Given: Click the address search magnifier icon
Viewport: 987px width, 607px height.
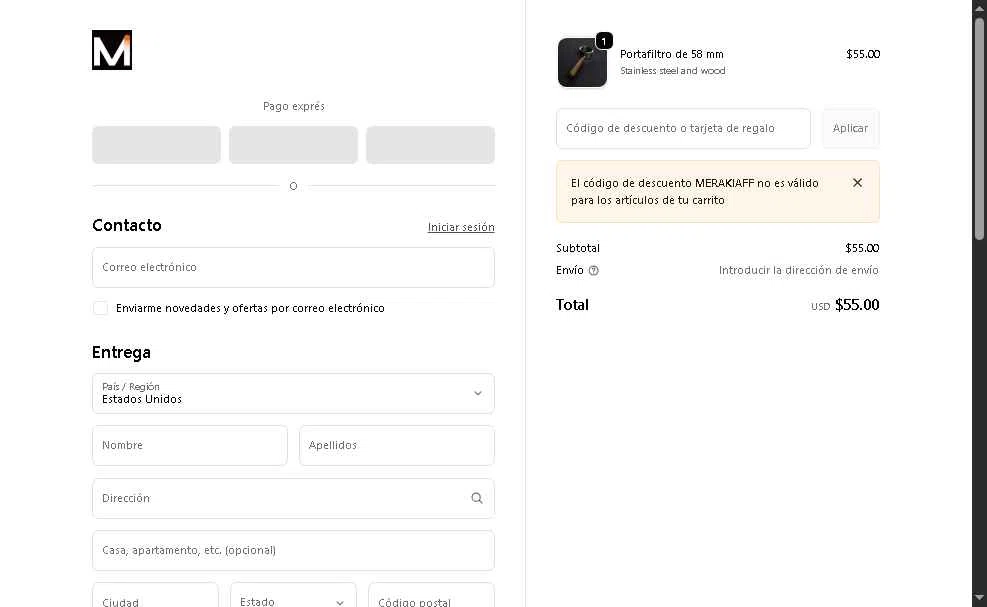Looking at the screenshot, I should click(x=477, y=498).
